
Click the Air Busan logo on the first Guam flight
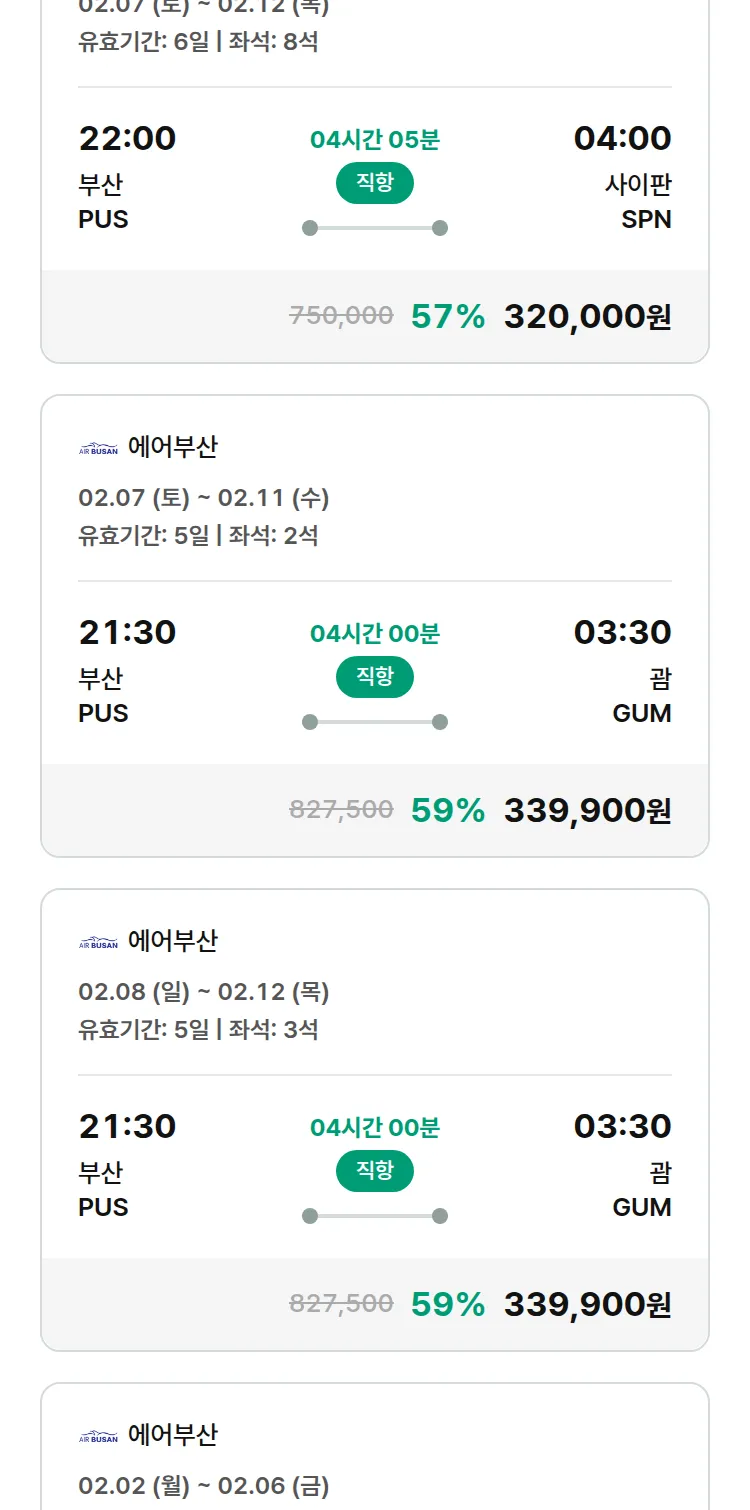(x=97, y=446)
